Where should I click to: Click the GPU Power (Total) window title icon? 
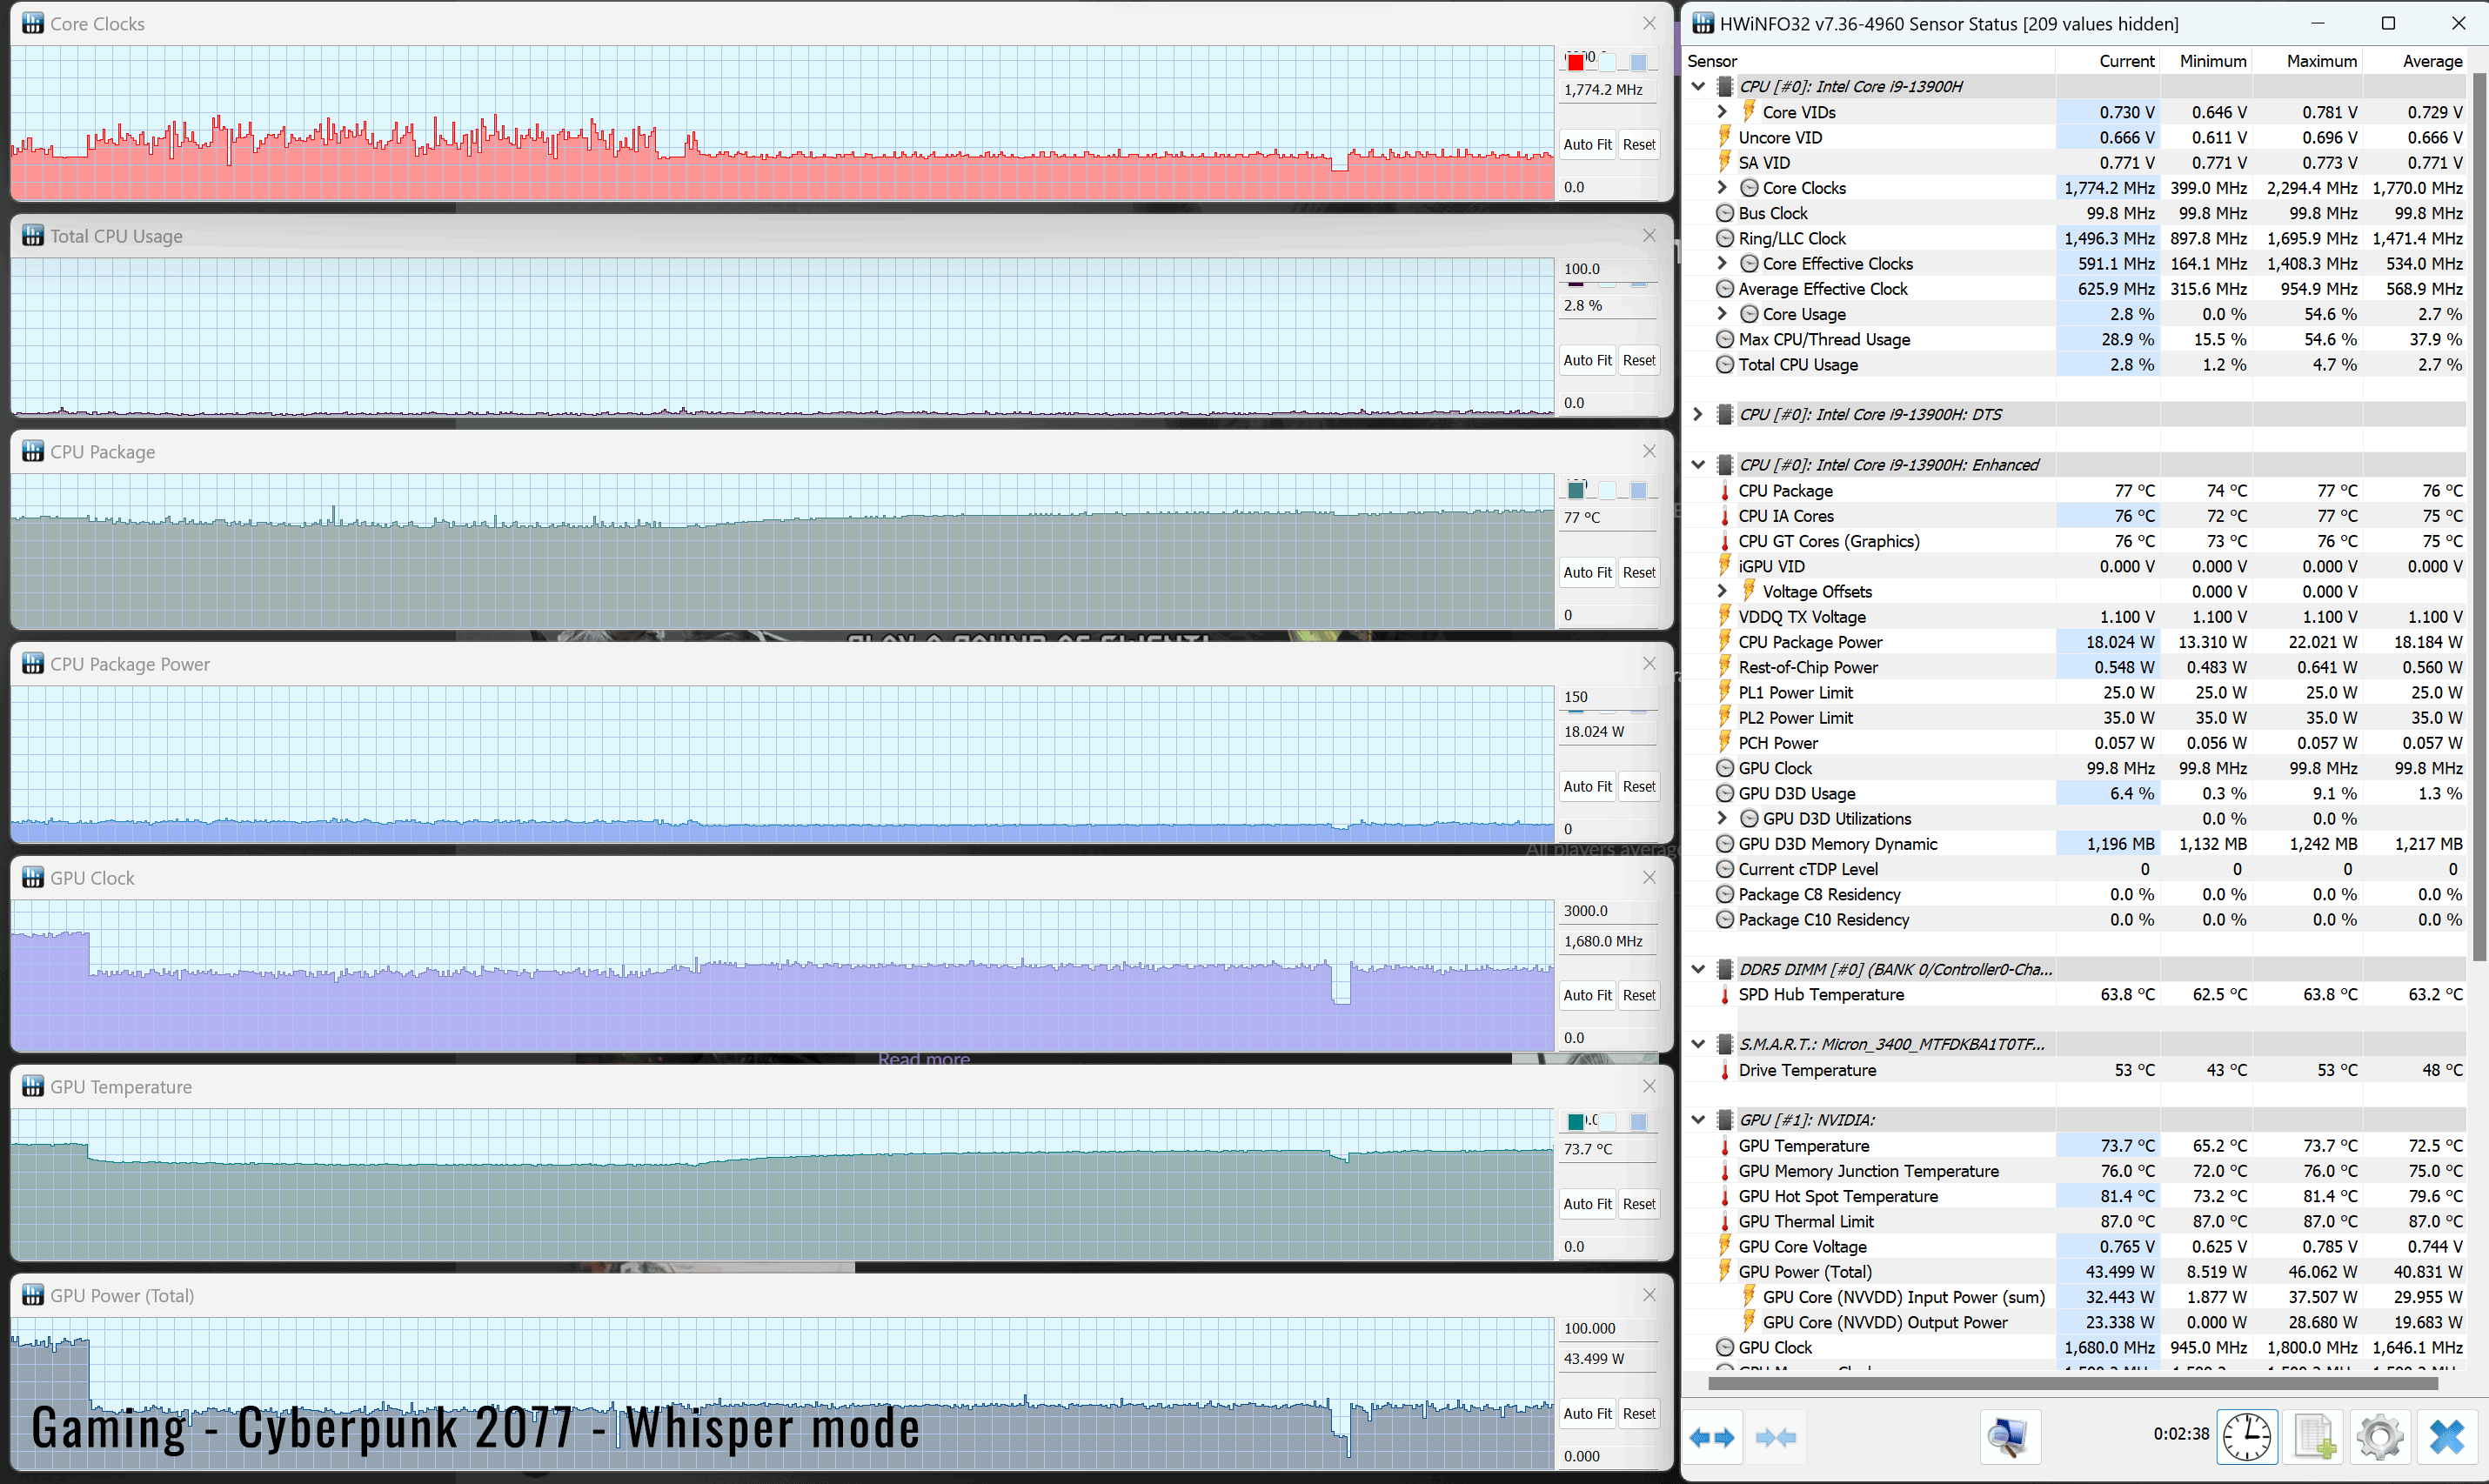[33, 1295]
